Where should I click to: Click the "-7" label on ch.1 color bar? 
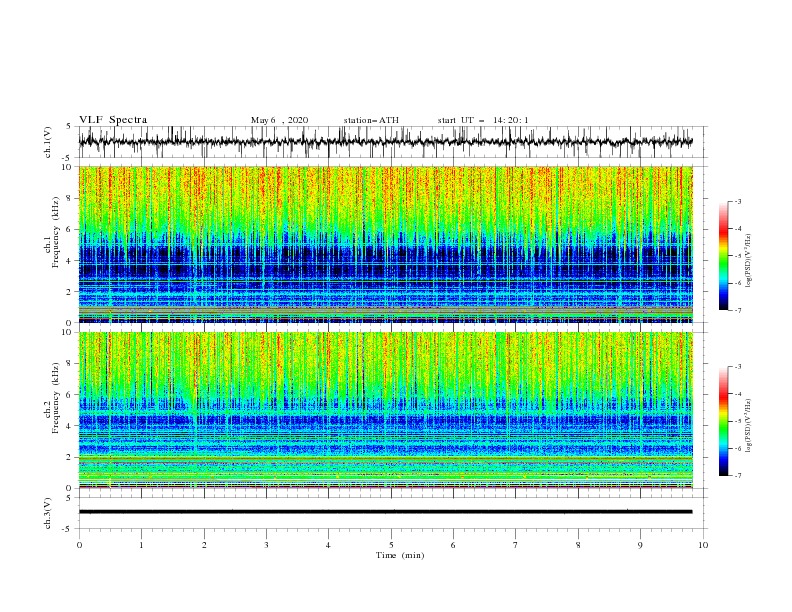(738, 310)
